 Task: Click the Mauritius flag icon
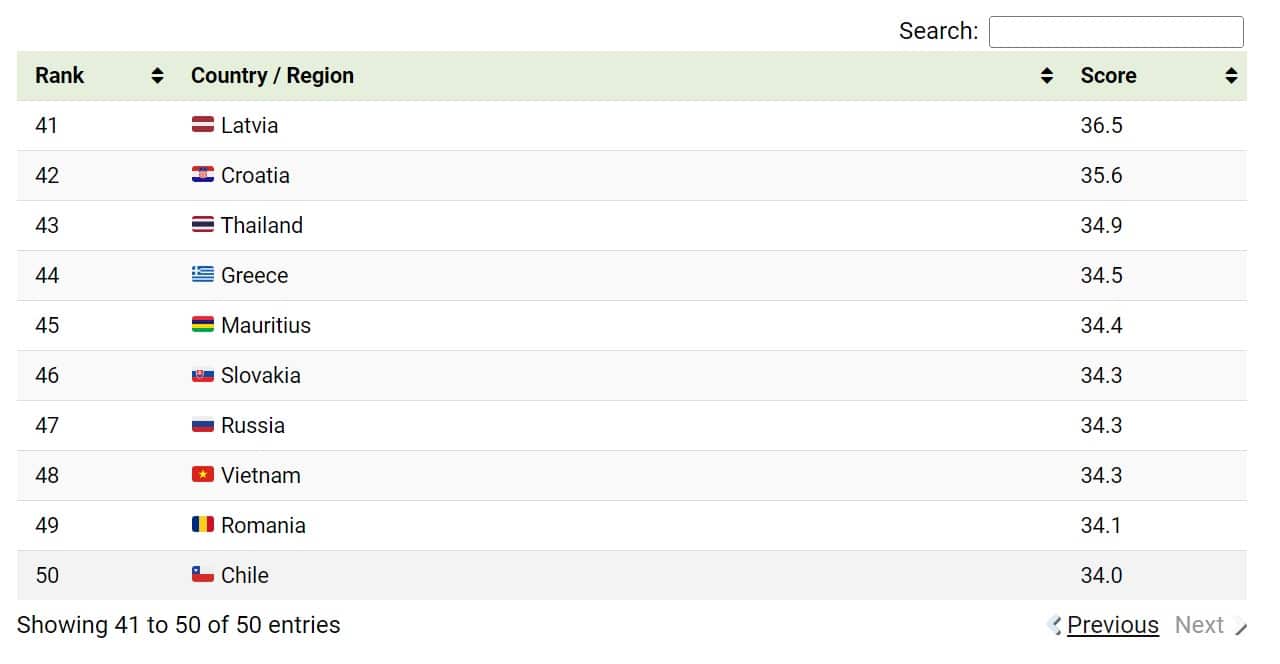(203, 325)
